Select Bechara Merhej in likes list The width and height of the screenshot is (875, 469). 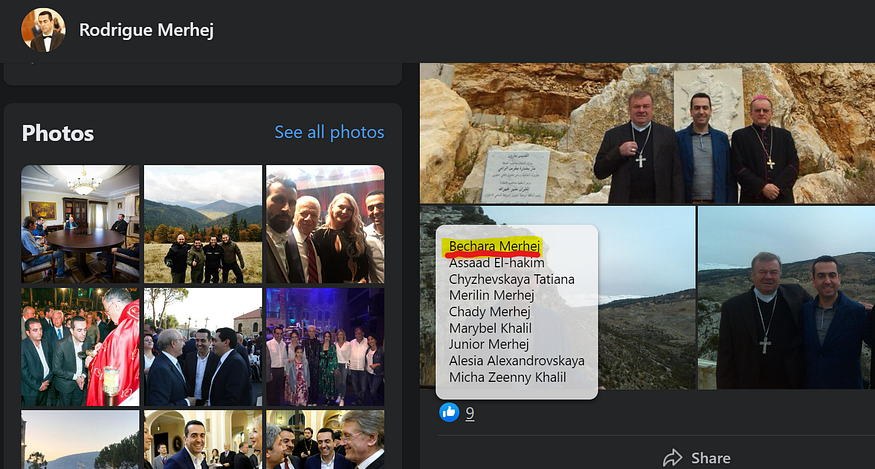point(495,246)
